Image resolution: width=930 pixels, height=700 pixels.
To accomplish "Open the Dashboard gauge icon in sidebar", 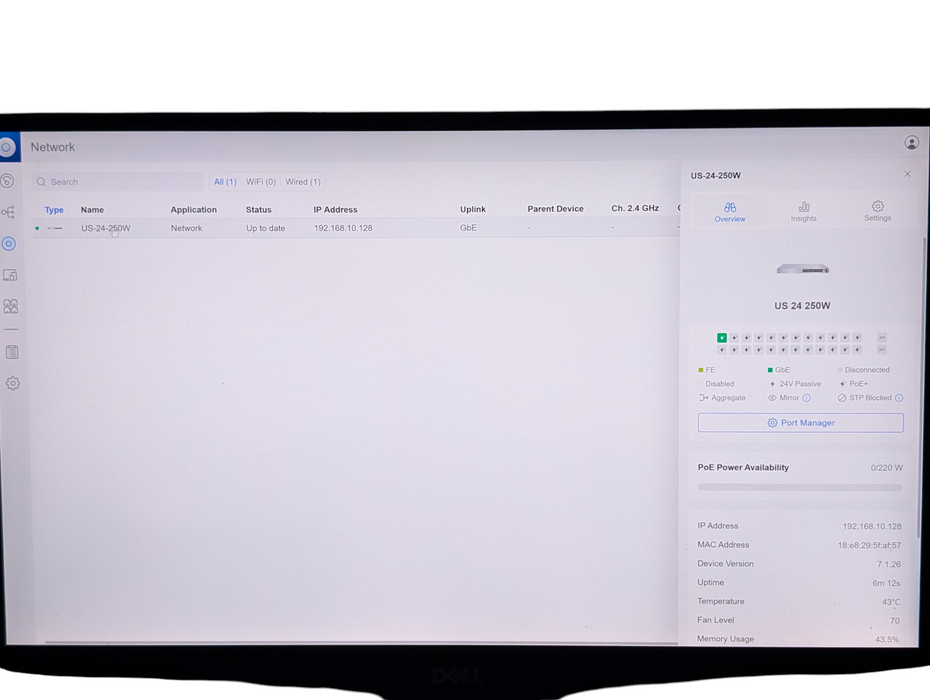I will point(7,181).
